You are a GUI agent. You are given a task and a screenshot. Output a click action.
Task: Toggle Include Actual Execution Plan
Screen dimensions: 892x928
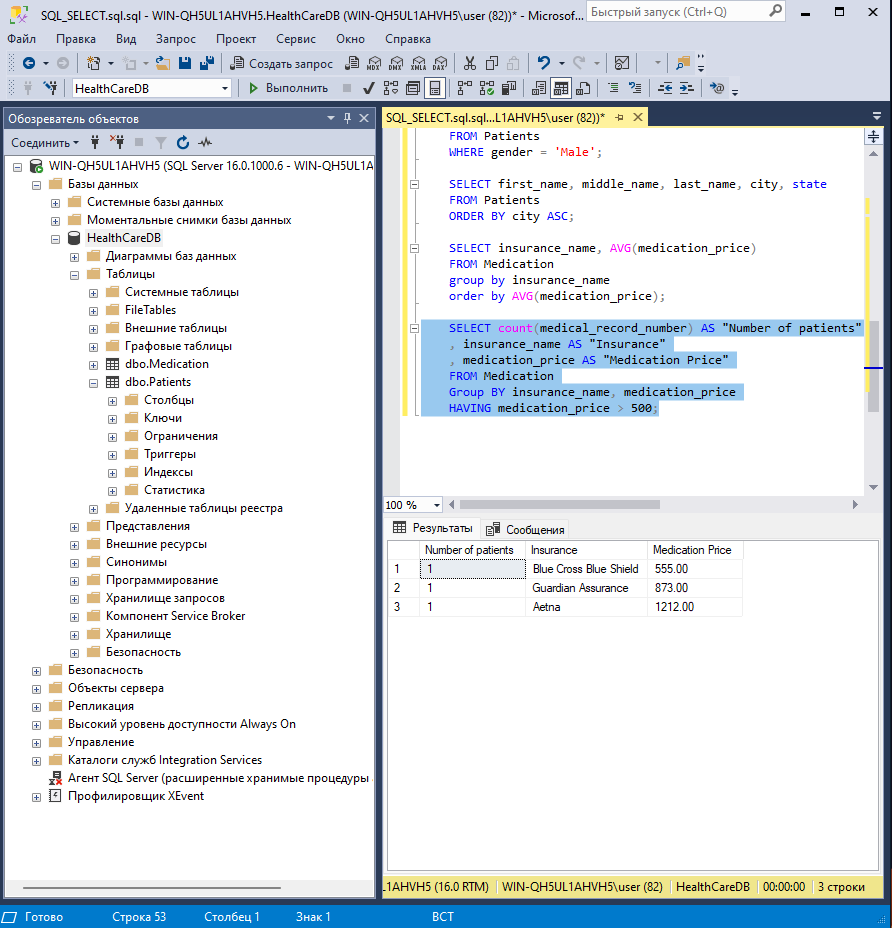(x=465, y=88)
